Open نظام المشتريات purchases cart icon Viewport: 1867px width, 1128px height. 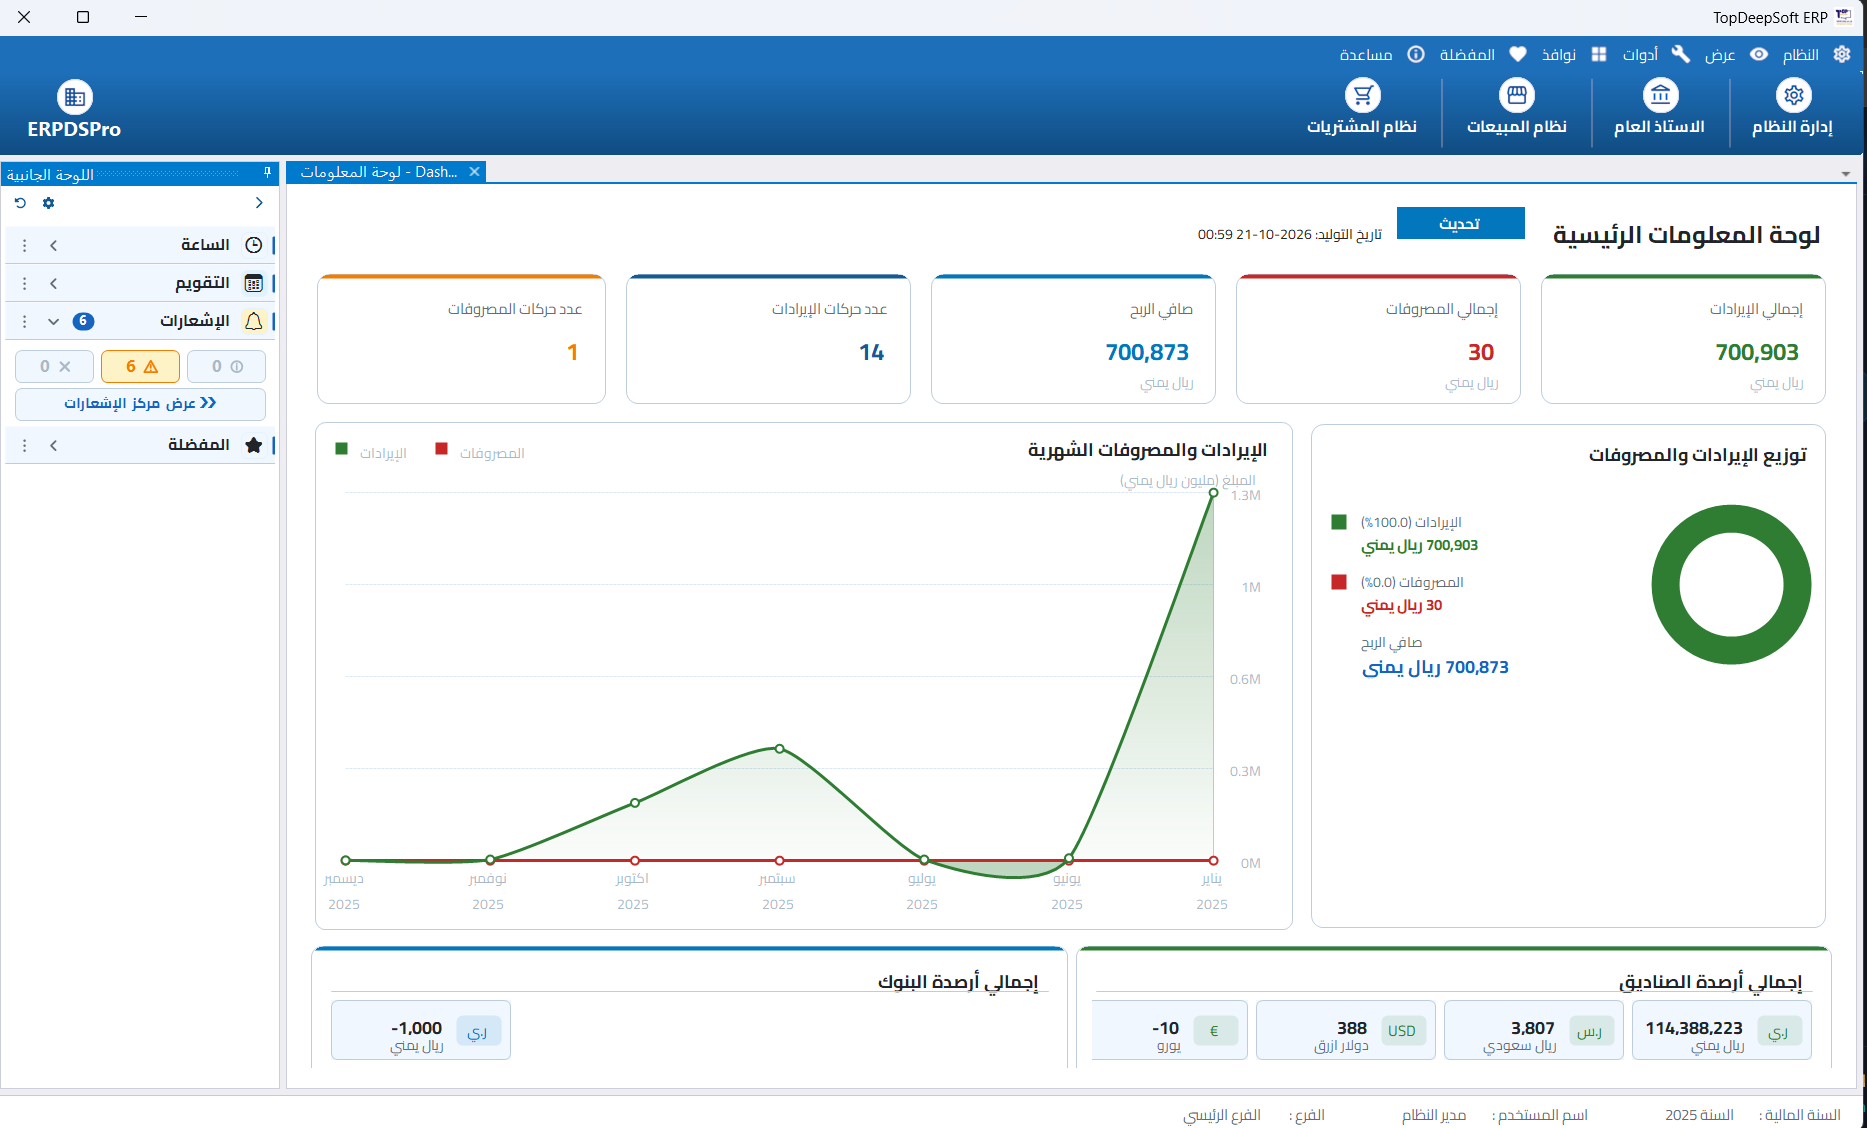tap(1362, 95)
